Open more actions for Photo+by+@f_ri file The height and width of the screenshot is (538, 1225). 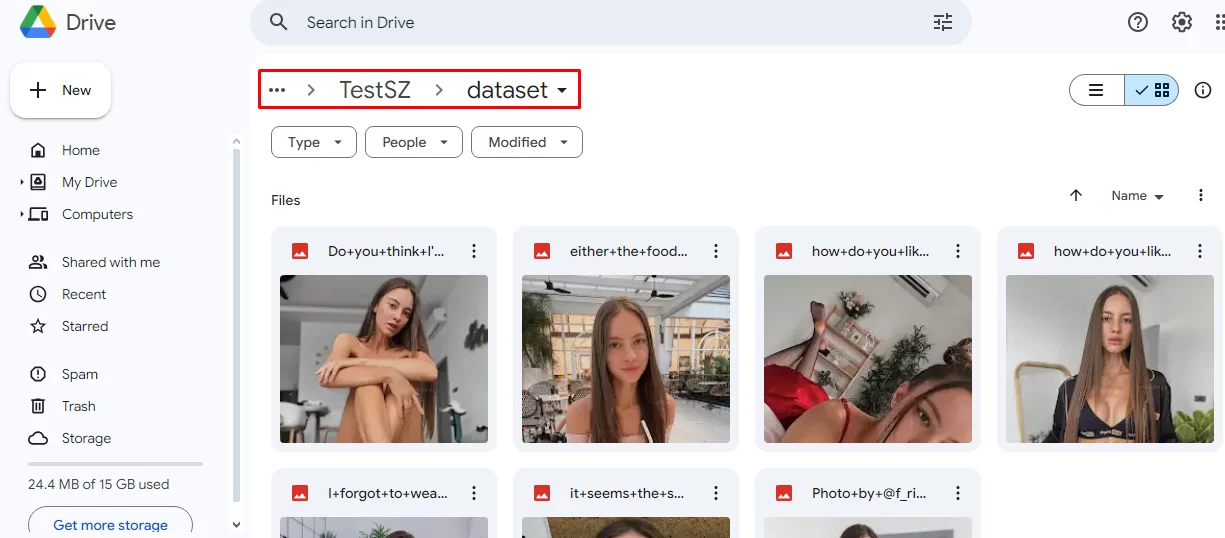pyautogui.click(x=958, y=493)
